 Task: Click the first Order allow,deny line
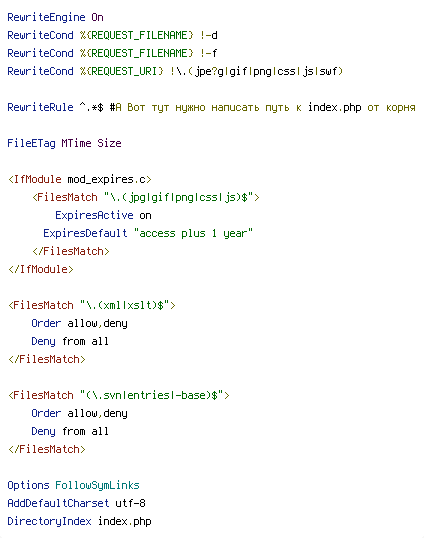pyautogui.click(x=79, y=324)
